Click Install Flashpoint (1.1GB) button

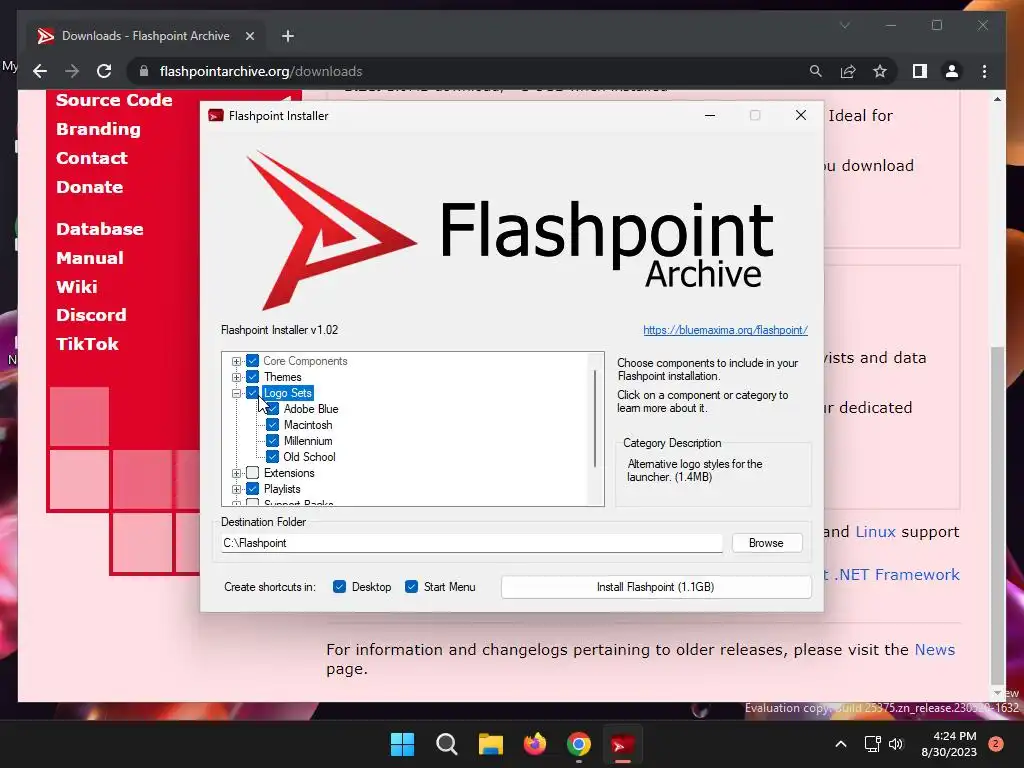[x=656, y=586]
